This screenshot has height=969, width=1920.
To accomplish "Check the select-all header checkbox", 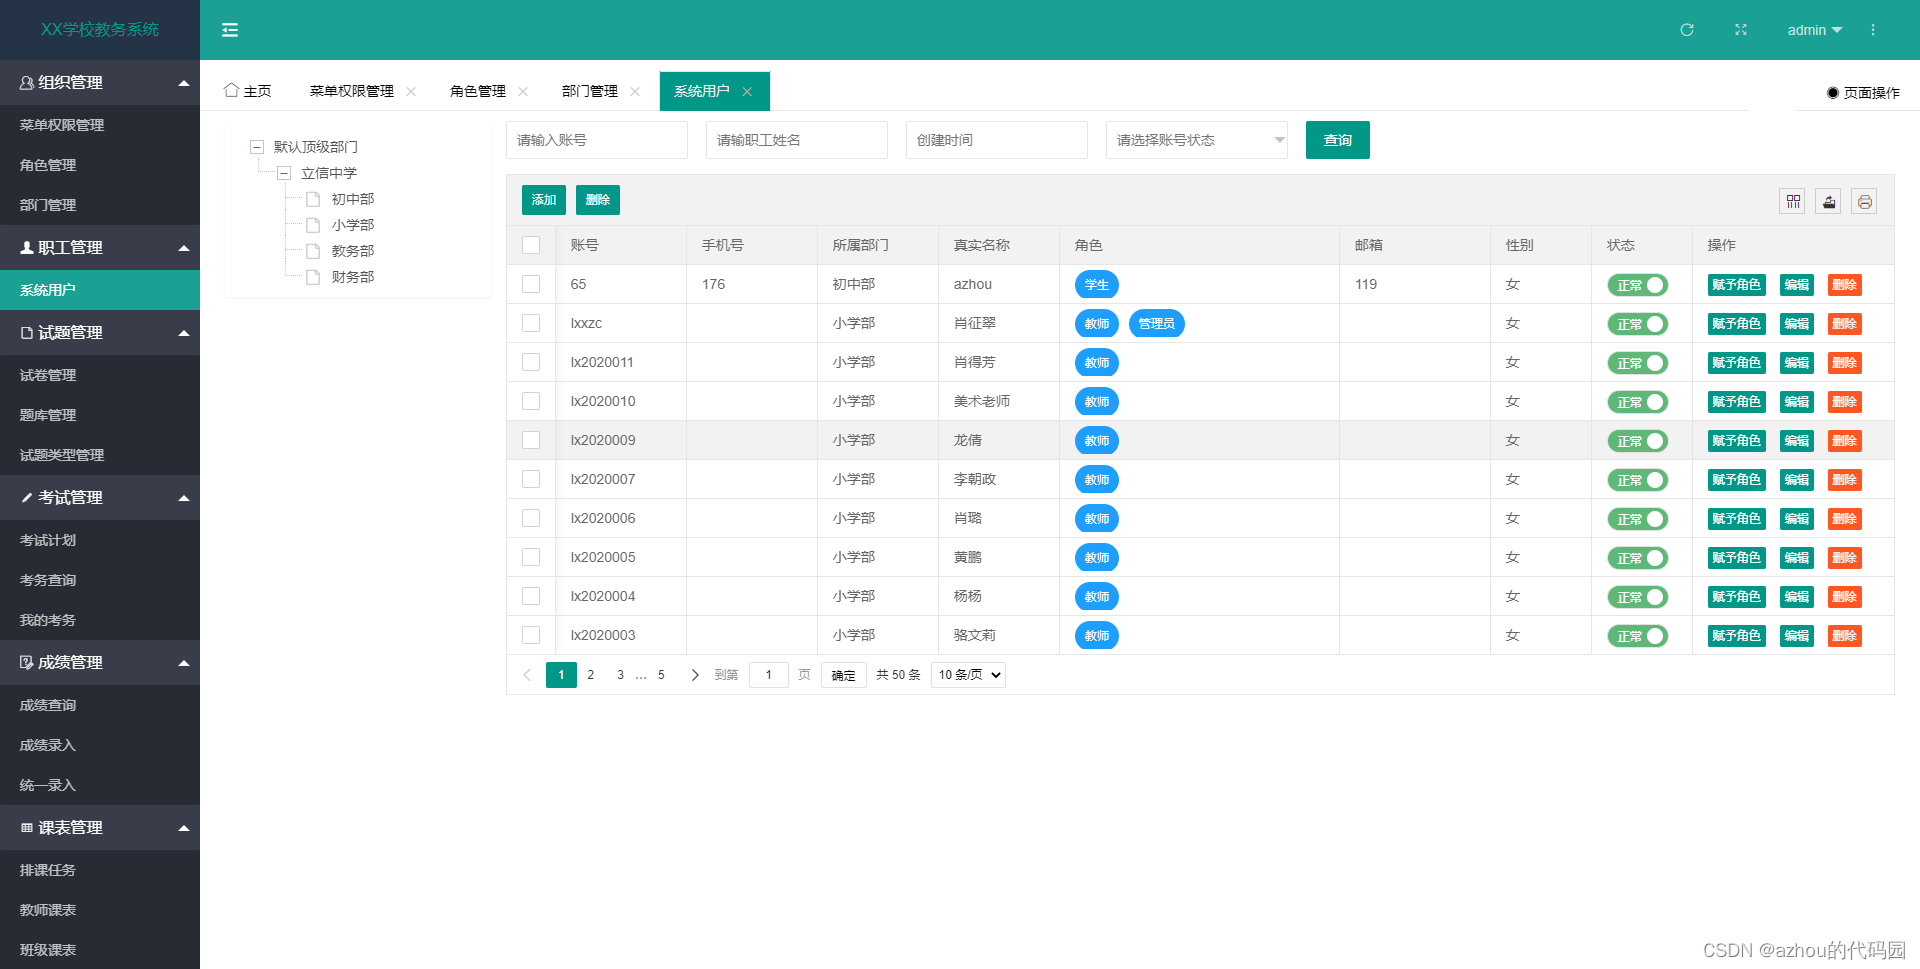I will click(531, 245).
